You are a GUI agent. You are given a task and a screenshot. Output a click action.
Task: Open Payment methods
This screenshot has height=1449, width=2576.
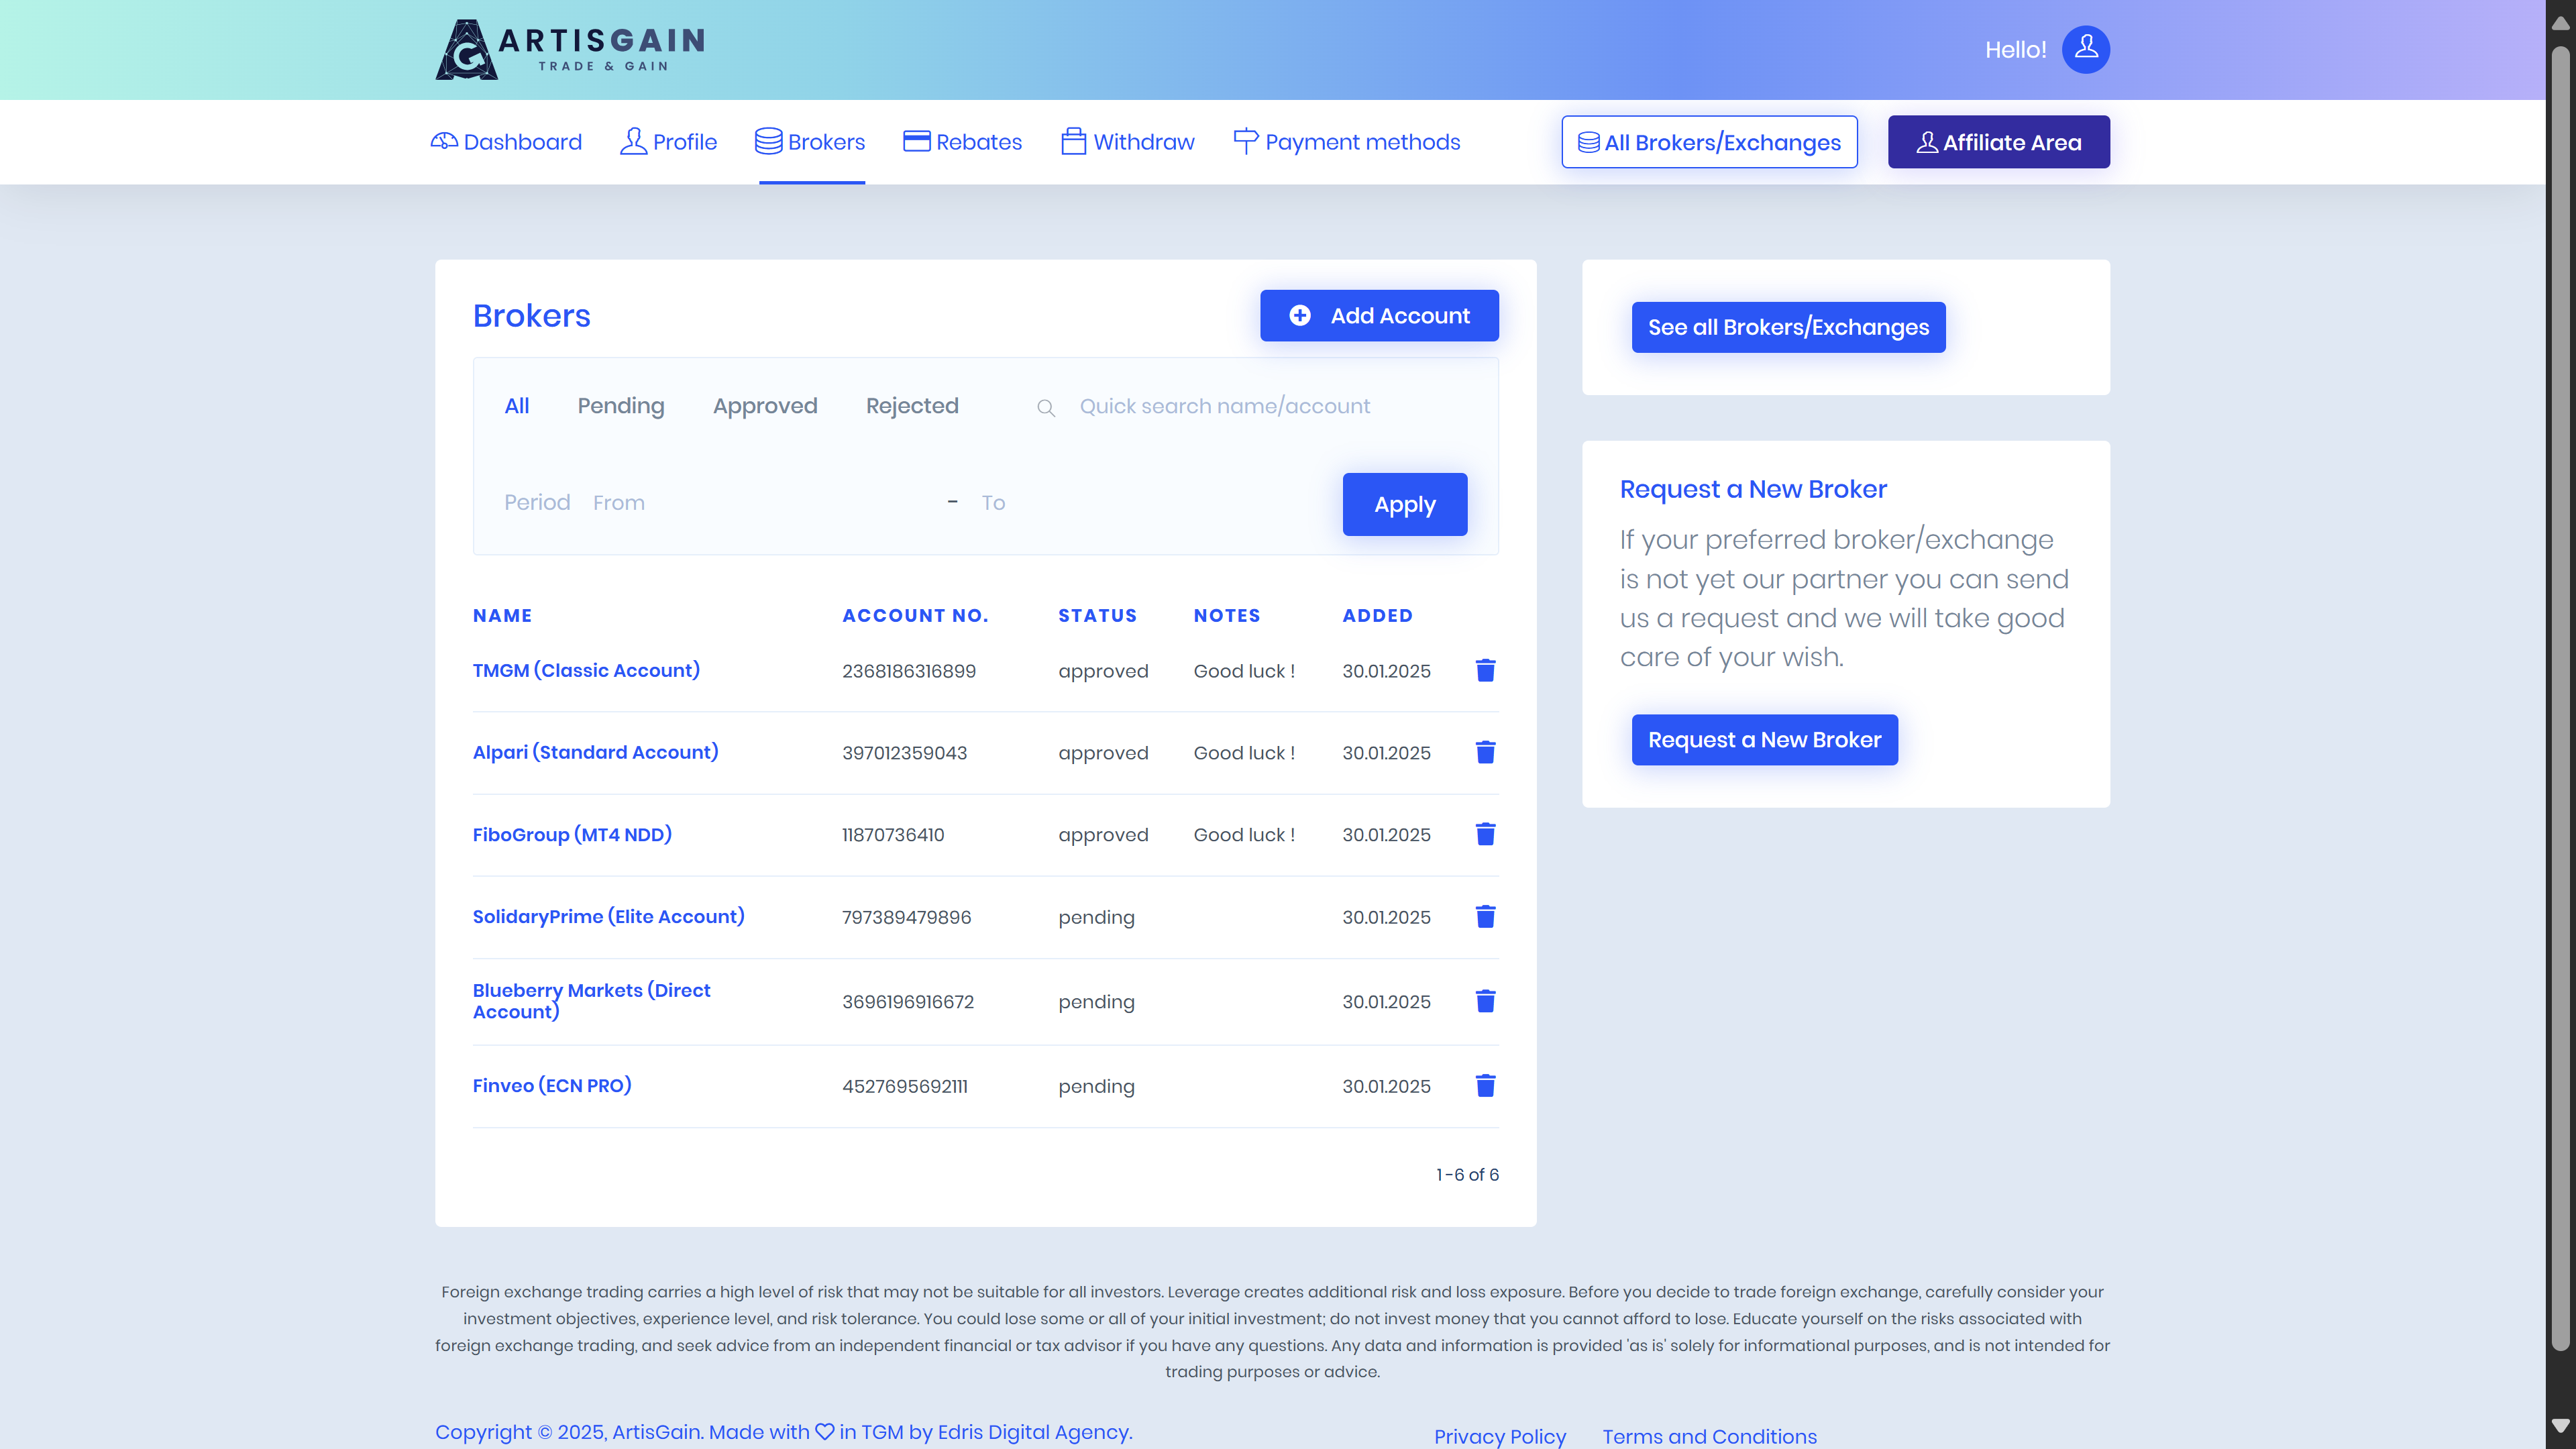1347,142
